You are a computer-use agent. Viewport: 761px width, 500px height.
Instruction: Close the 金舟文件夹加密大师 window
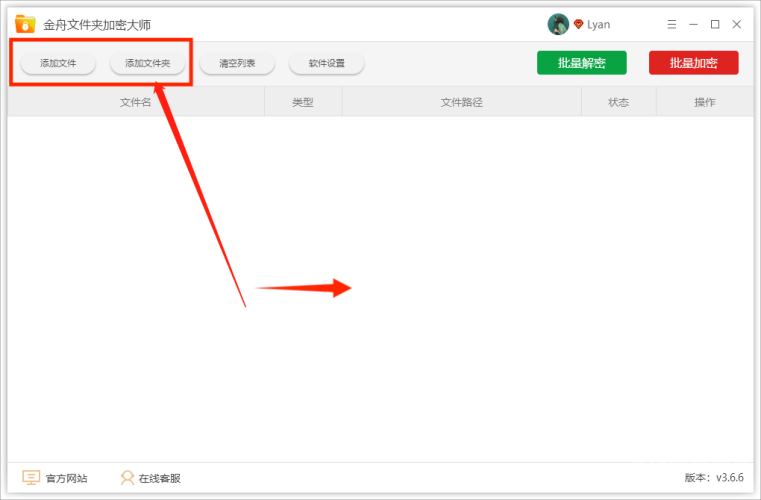point(737,24)
